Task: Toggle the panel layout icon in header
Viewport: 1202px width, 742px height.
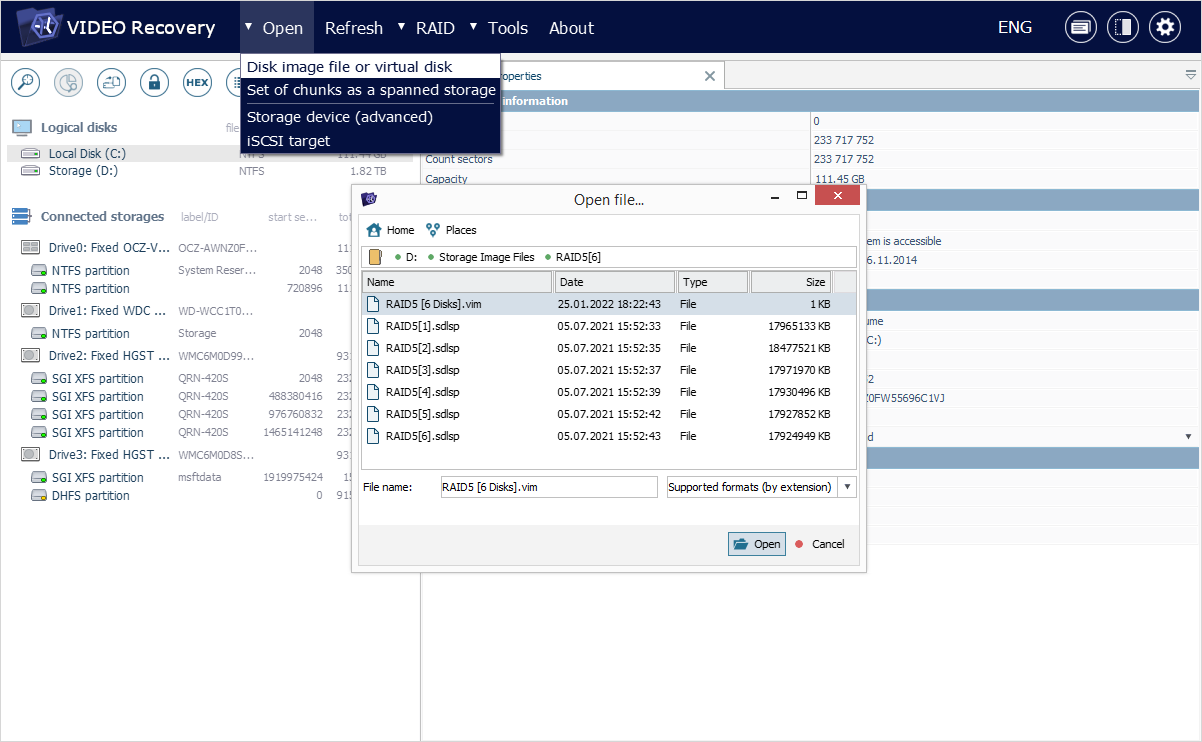Action: 1122,27
